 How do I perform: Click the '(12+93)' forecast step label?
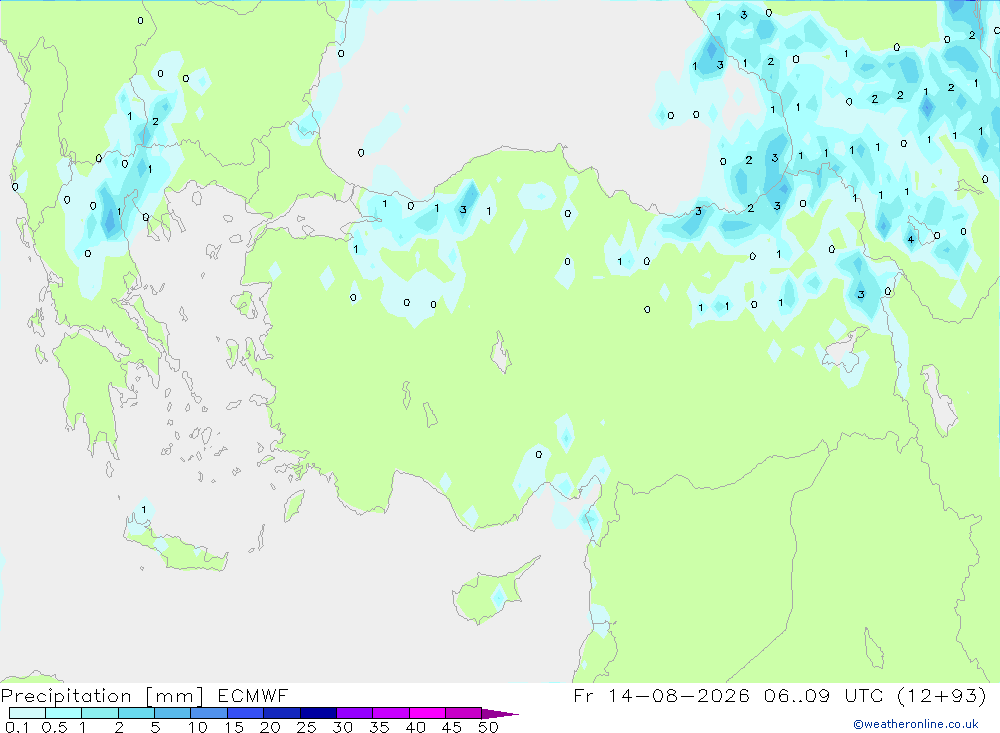942,695
